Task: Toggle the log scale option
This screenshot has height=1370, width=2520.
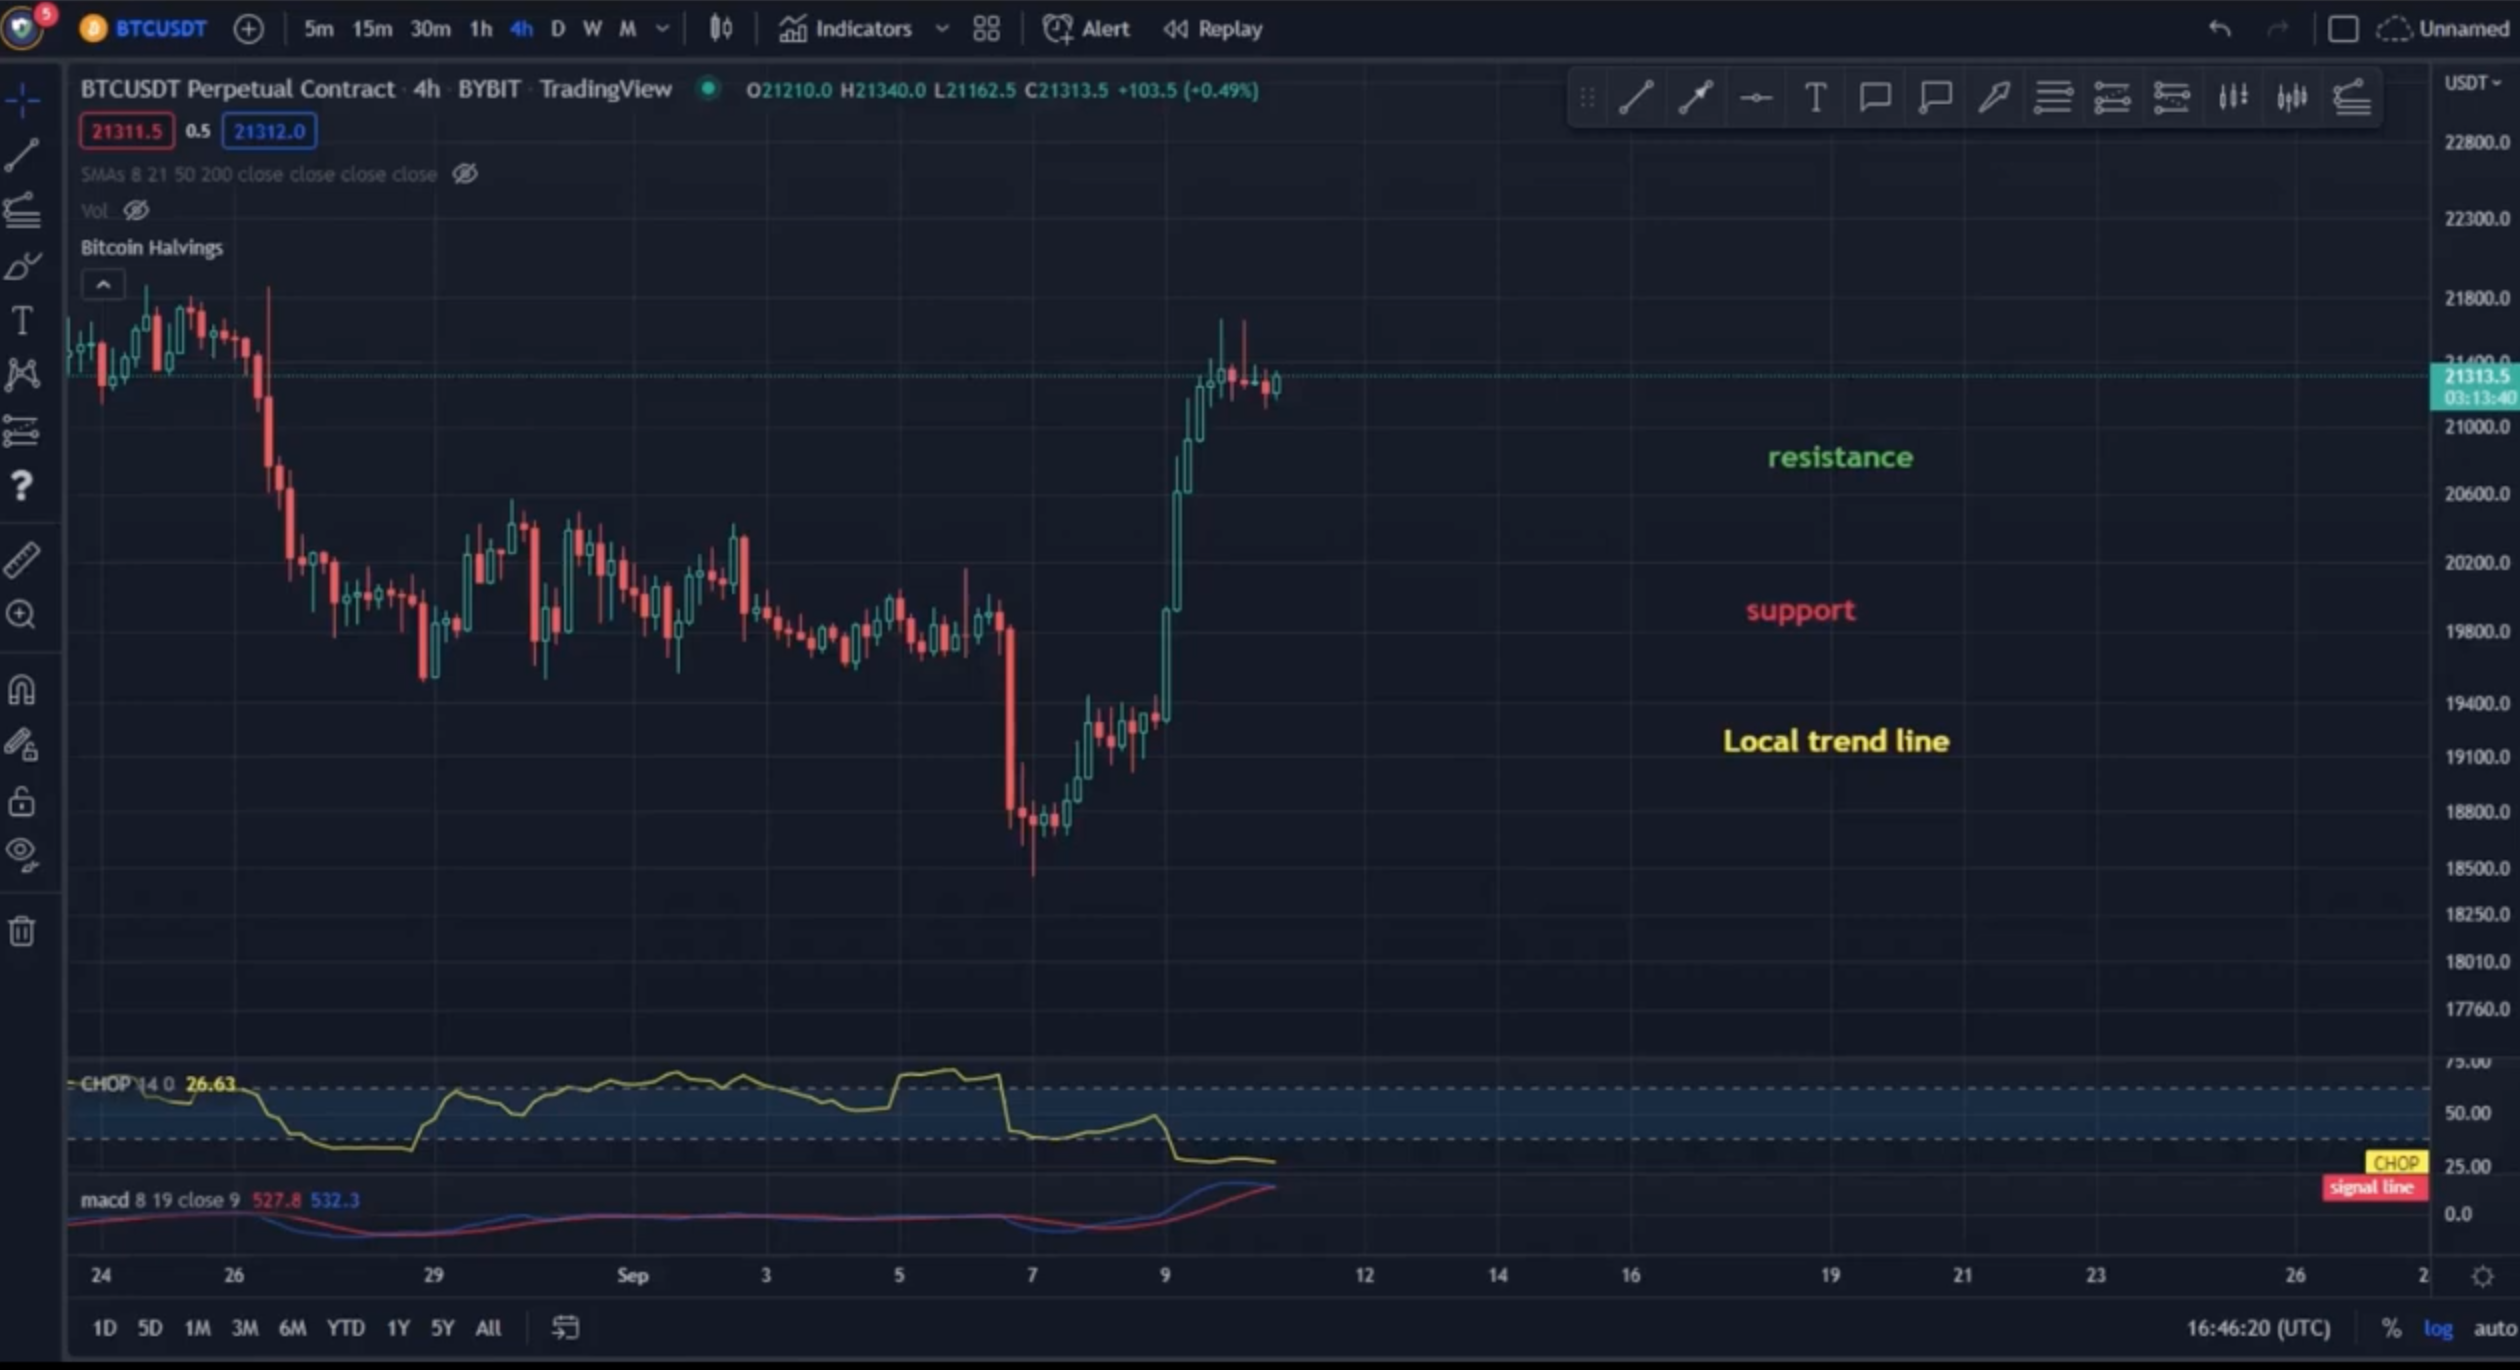Action: click(x=2438, y=1328)
